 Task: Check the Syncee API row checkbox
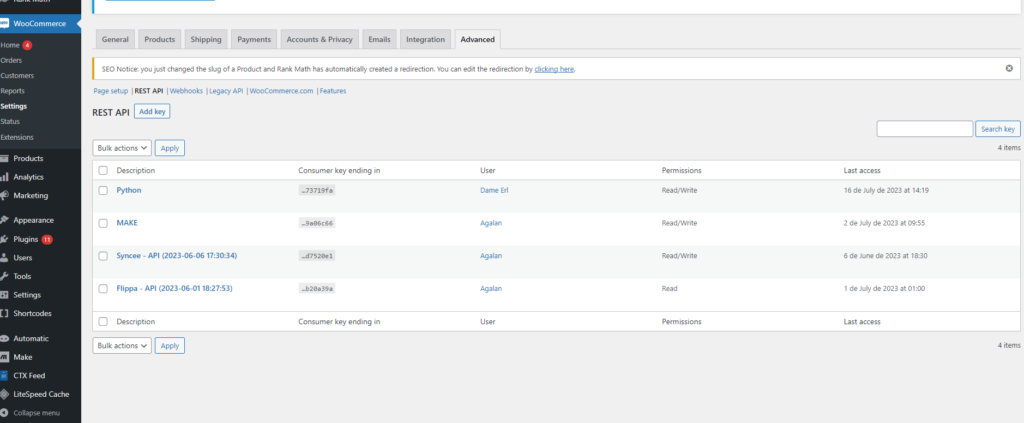pyautogui.click(x=103, y=256)
